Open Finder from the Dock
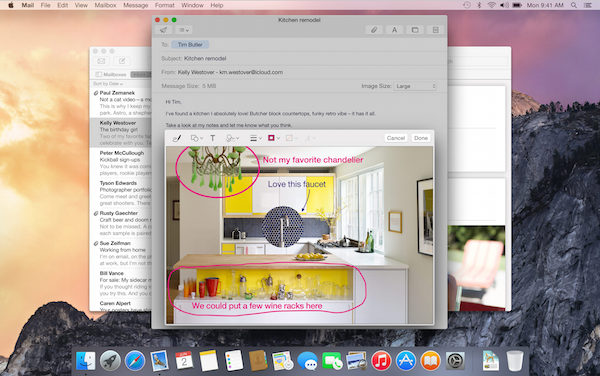Image resolution: width=600 pixels, height=376 pixels. 85,361
